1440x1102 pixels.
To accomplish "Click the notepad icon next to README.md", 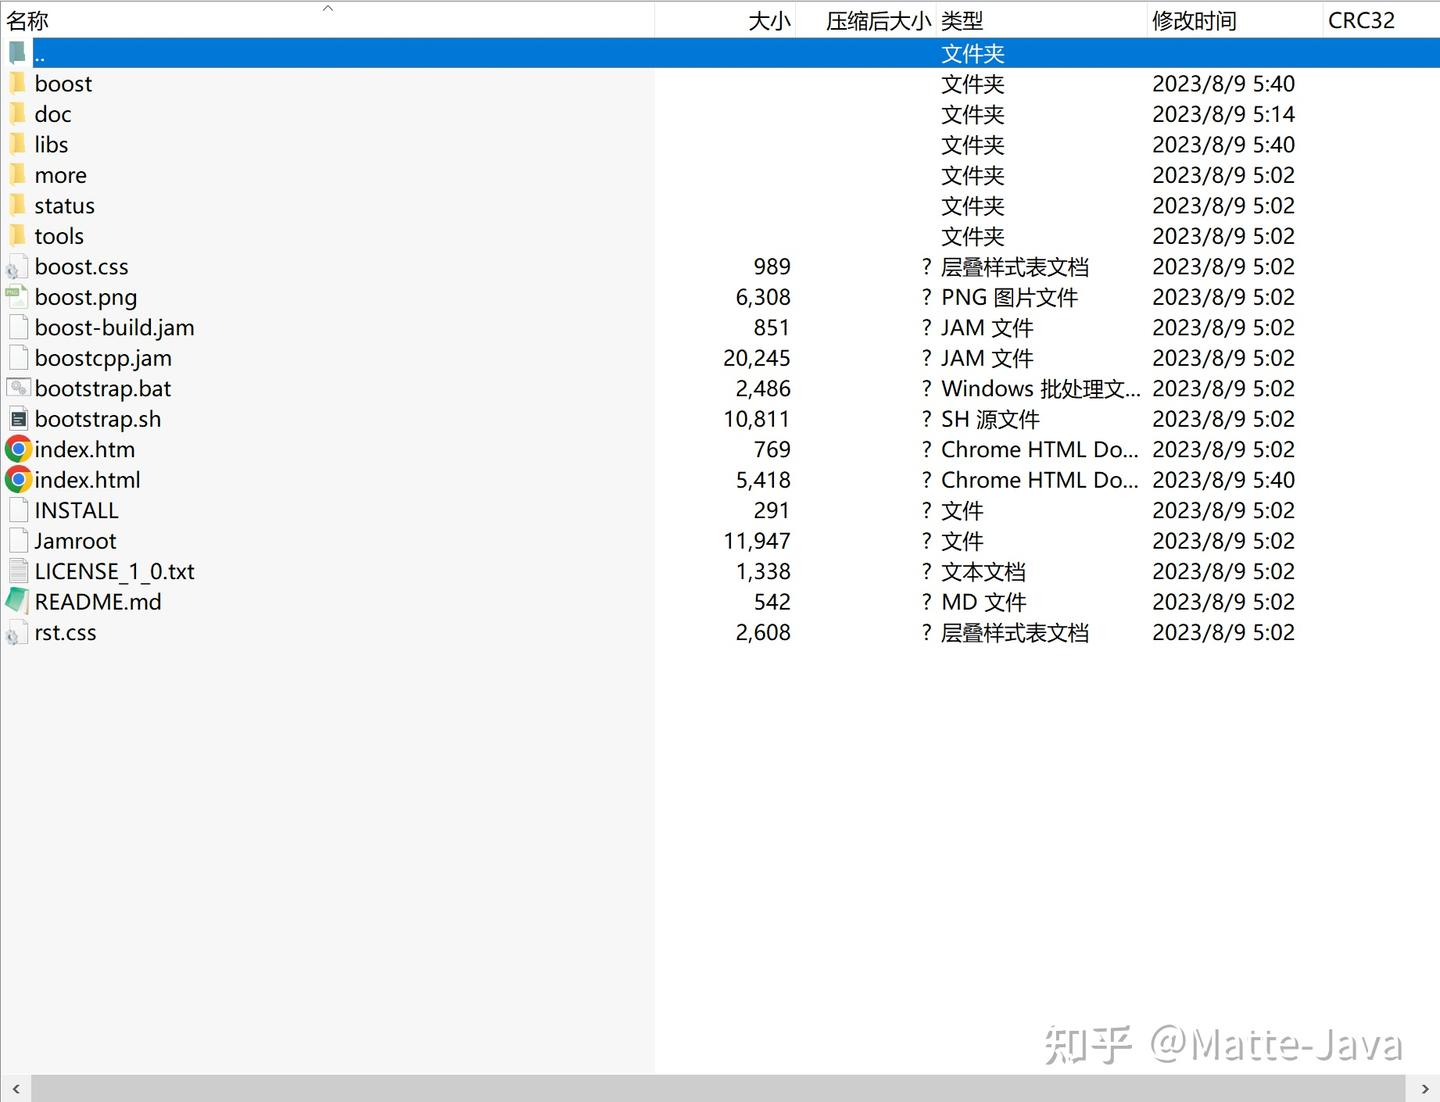I will pyautogui.click(x=15, y=601).
